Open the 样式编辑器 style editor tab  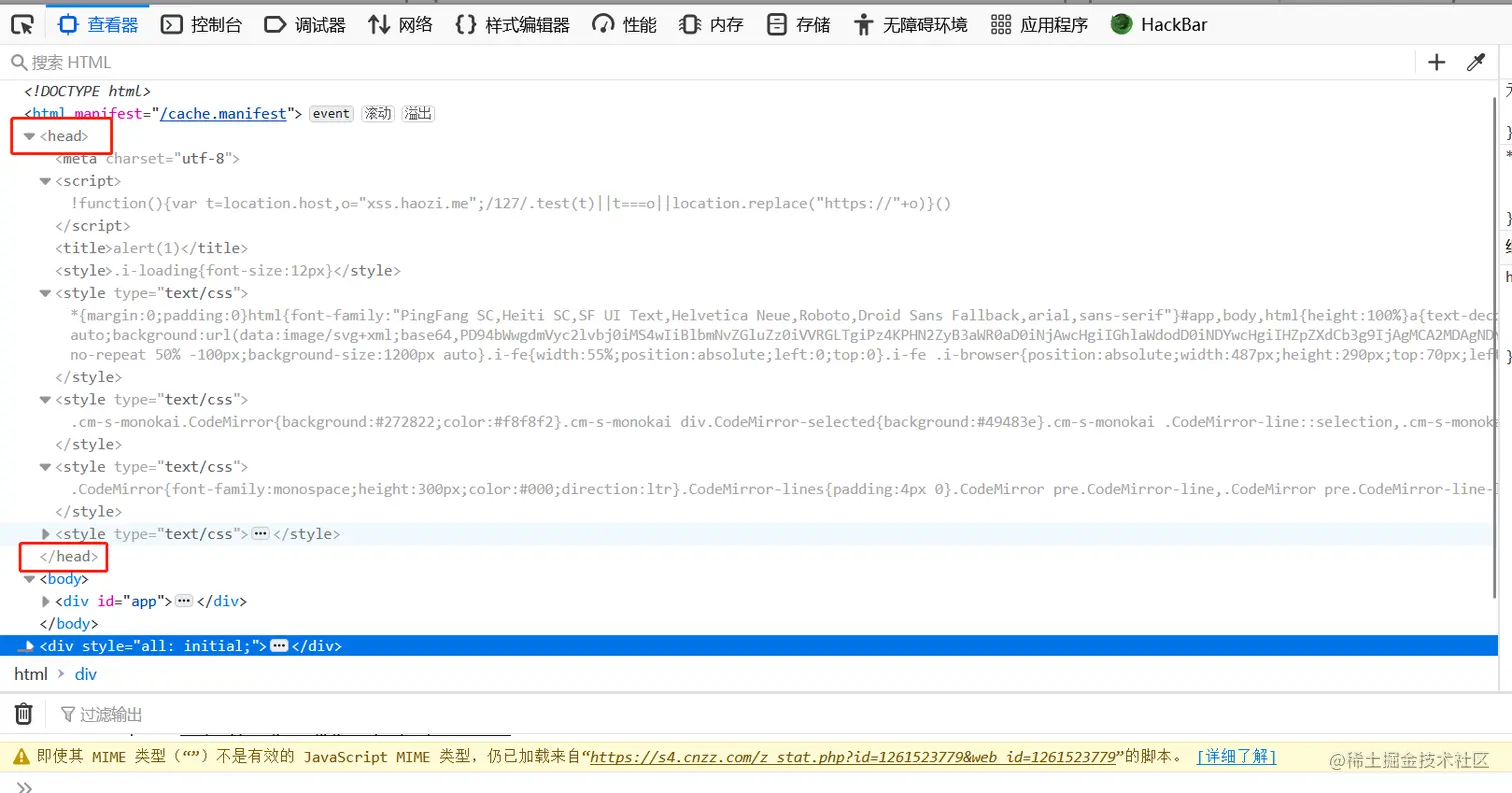tap(512, 25)
